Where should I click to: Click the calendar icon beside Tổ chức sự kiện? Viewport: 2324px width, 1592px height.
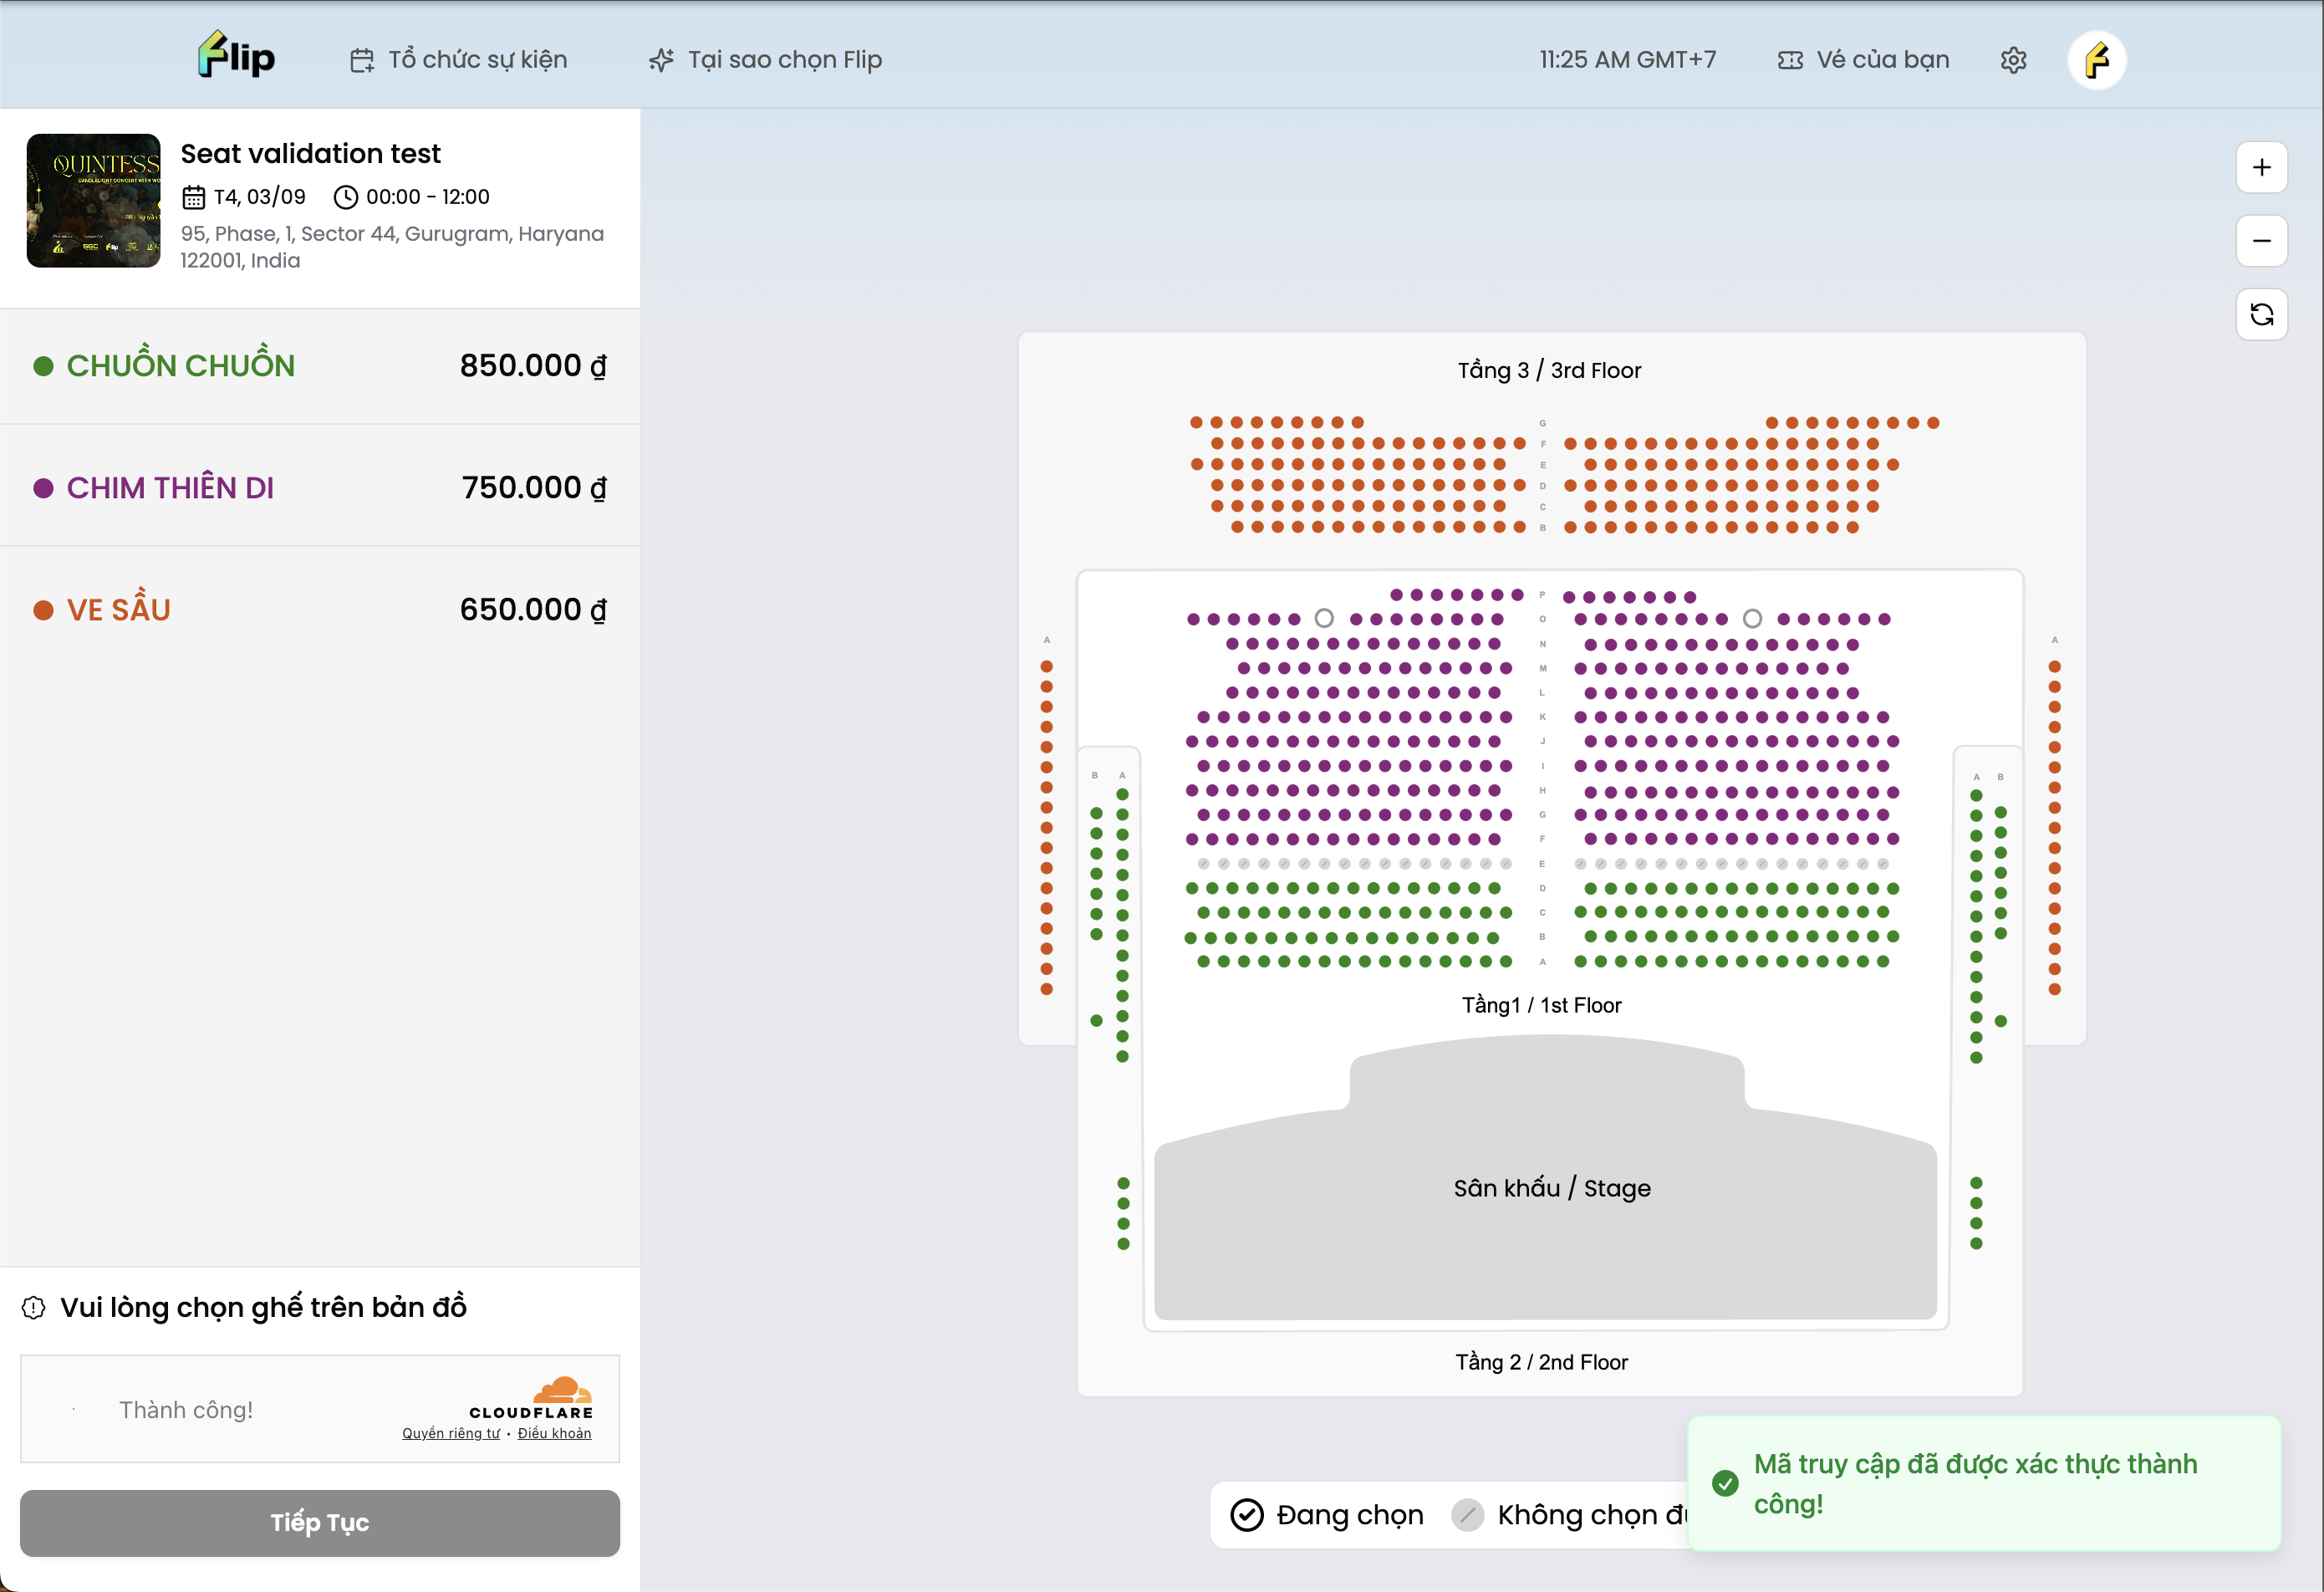(x=362, y=60)
